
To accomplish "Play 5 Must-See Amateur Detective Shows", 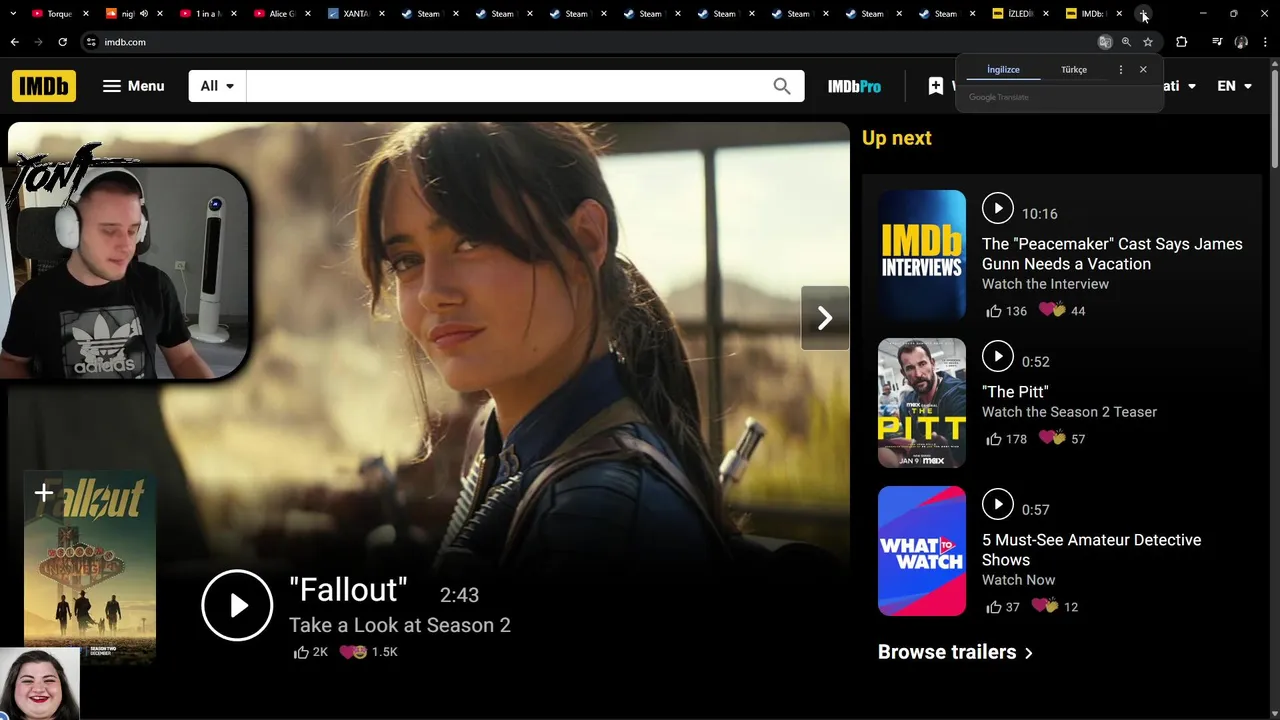I will 997,504.
